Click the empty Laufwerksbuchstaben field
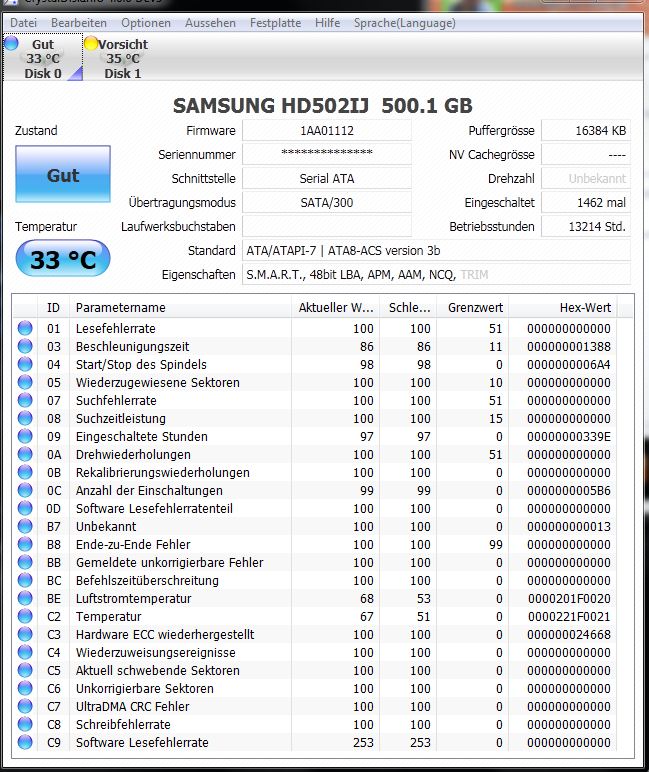This screenshot has width=649, height=772. point(326,226)
